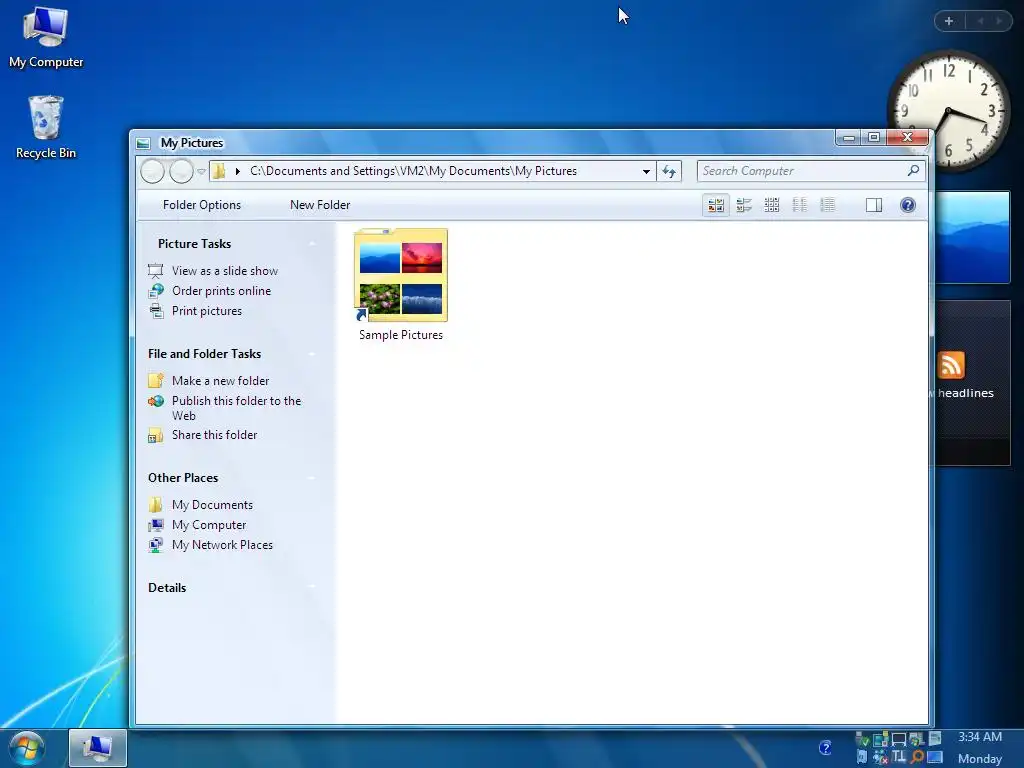Image resolution: width=1024 pixels, height=768 pixels.
Task: Click the search magnifier icon
Action: 914,170
